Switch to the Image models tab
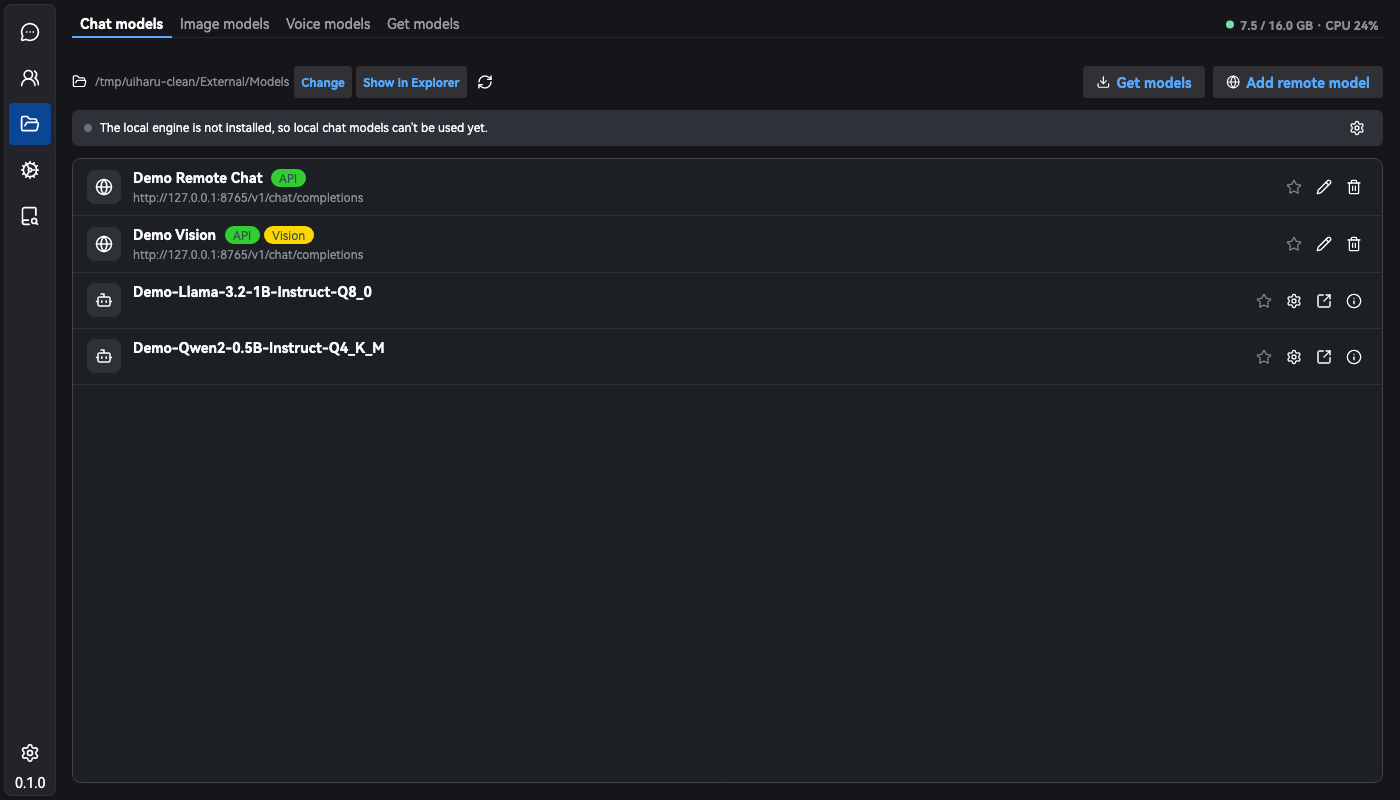 pos(225,24)
